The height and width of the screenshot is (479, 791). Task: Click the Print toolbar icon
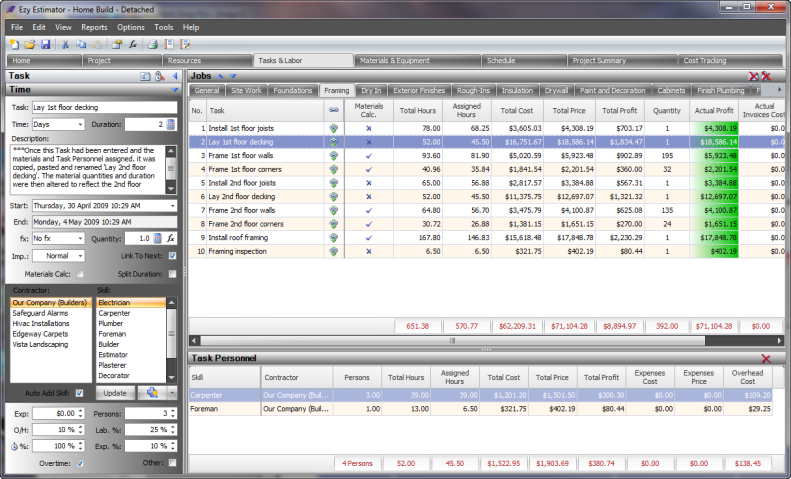153,45
